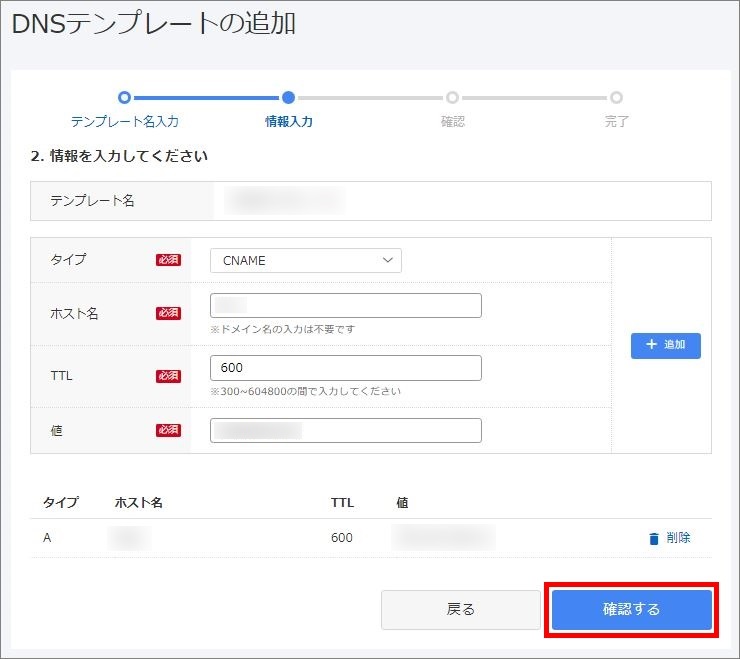This screenshot has height=659, width=740.
Task: Click the TTL column header in the records table
Action: [342, 502]
